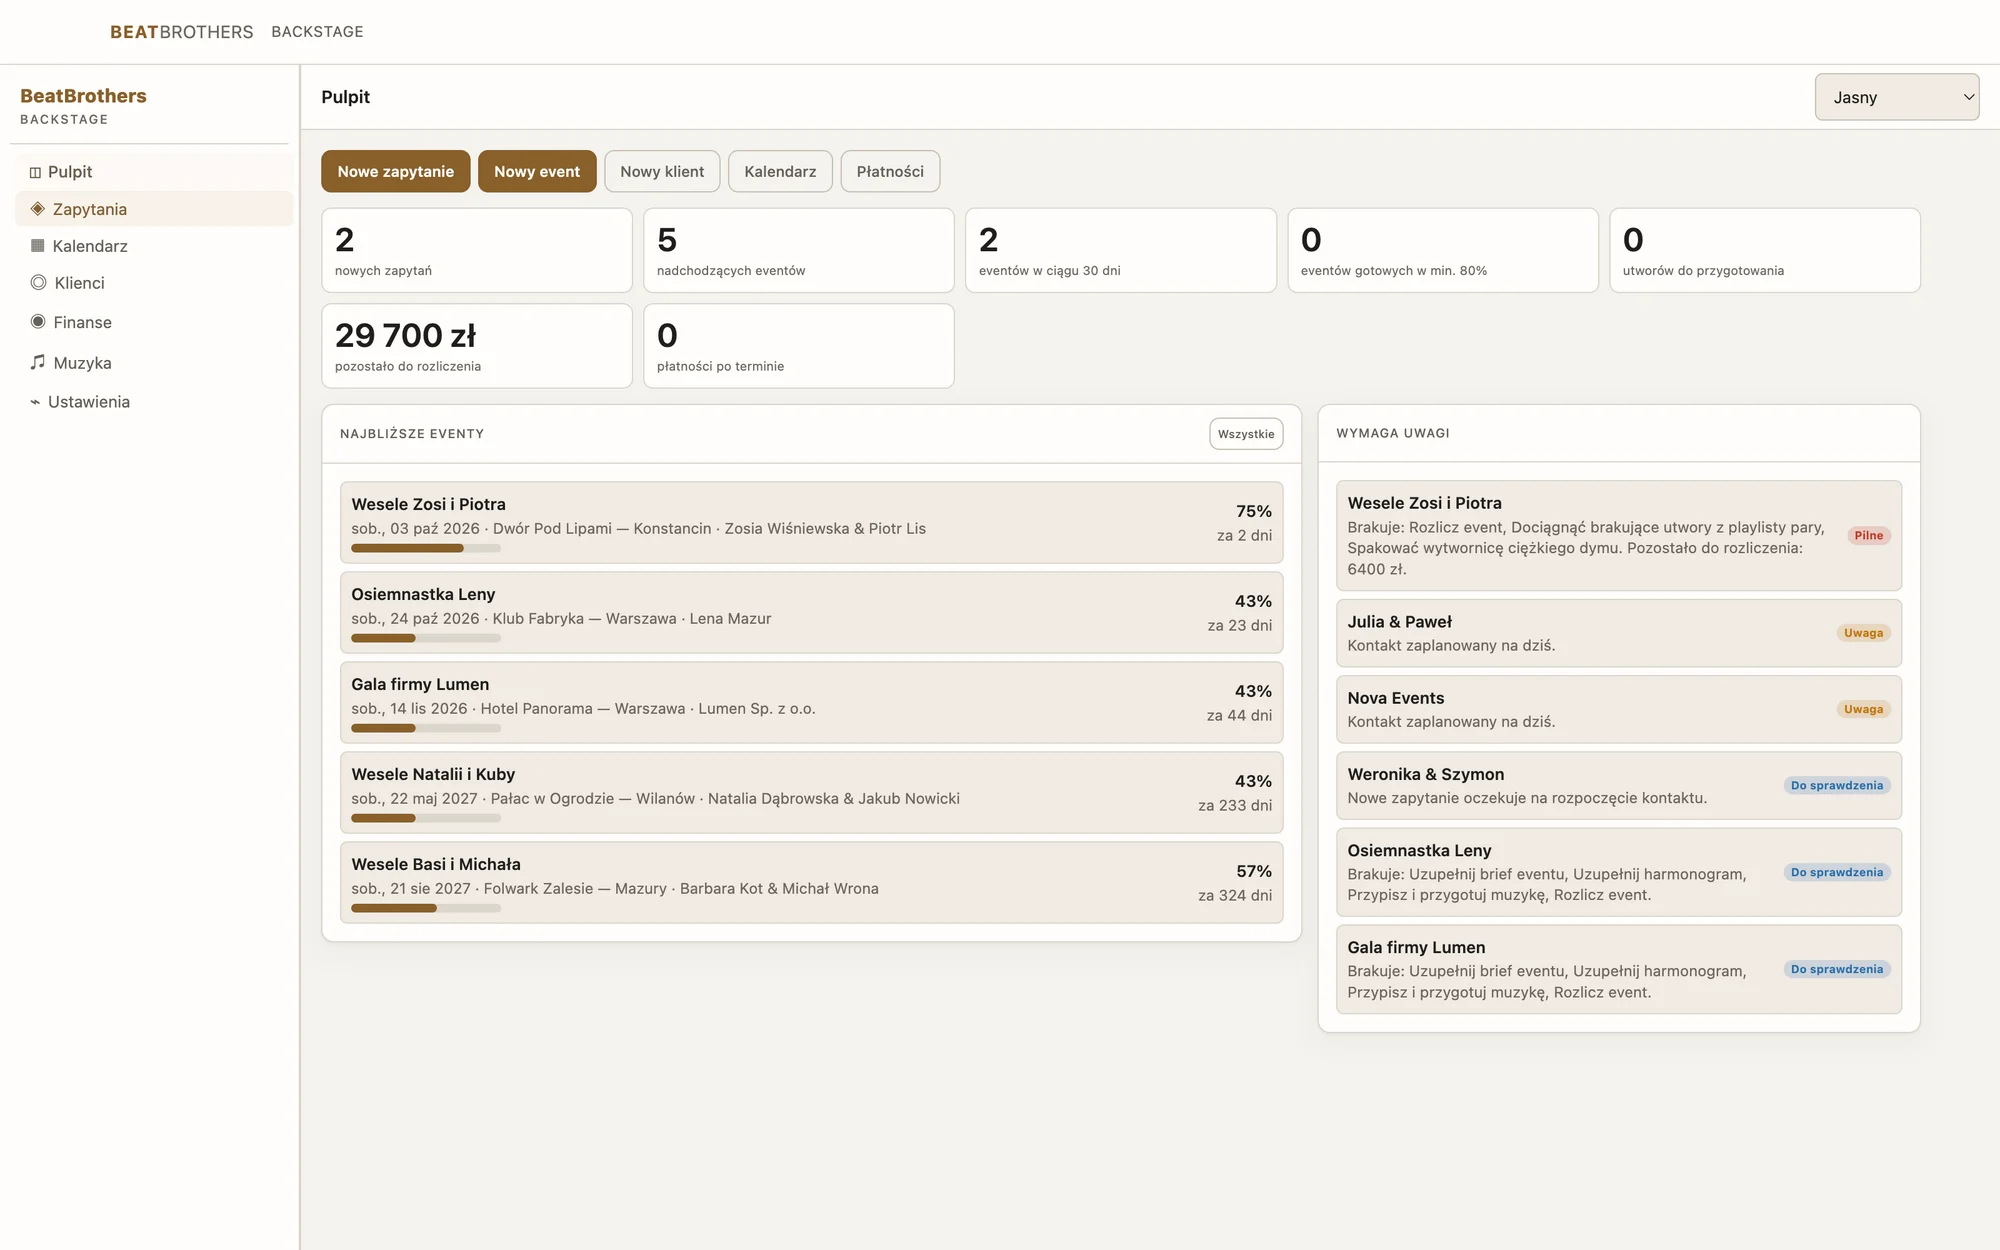Click the '5 nadchodzących eventów' card

[x=799, y=250]
